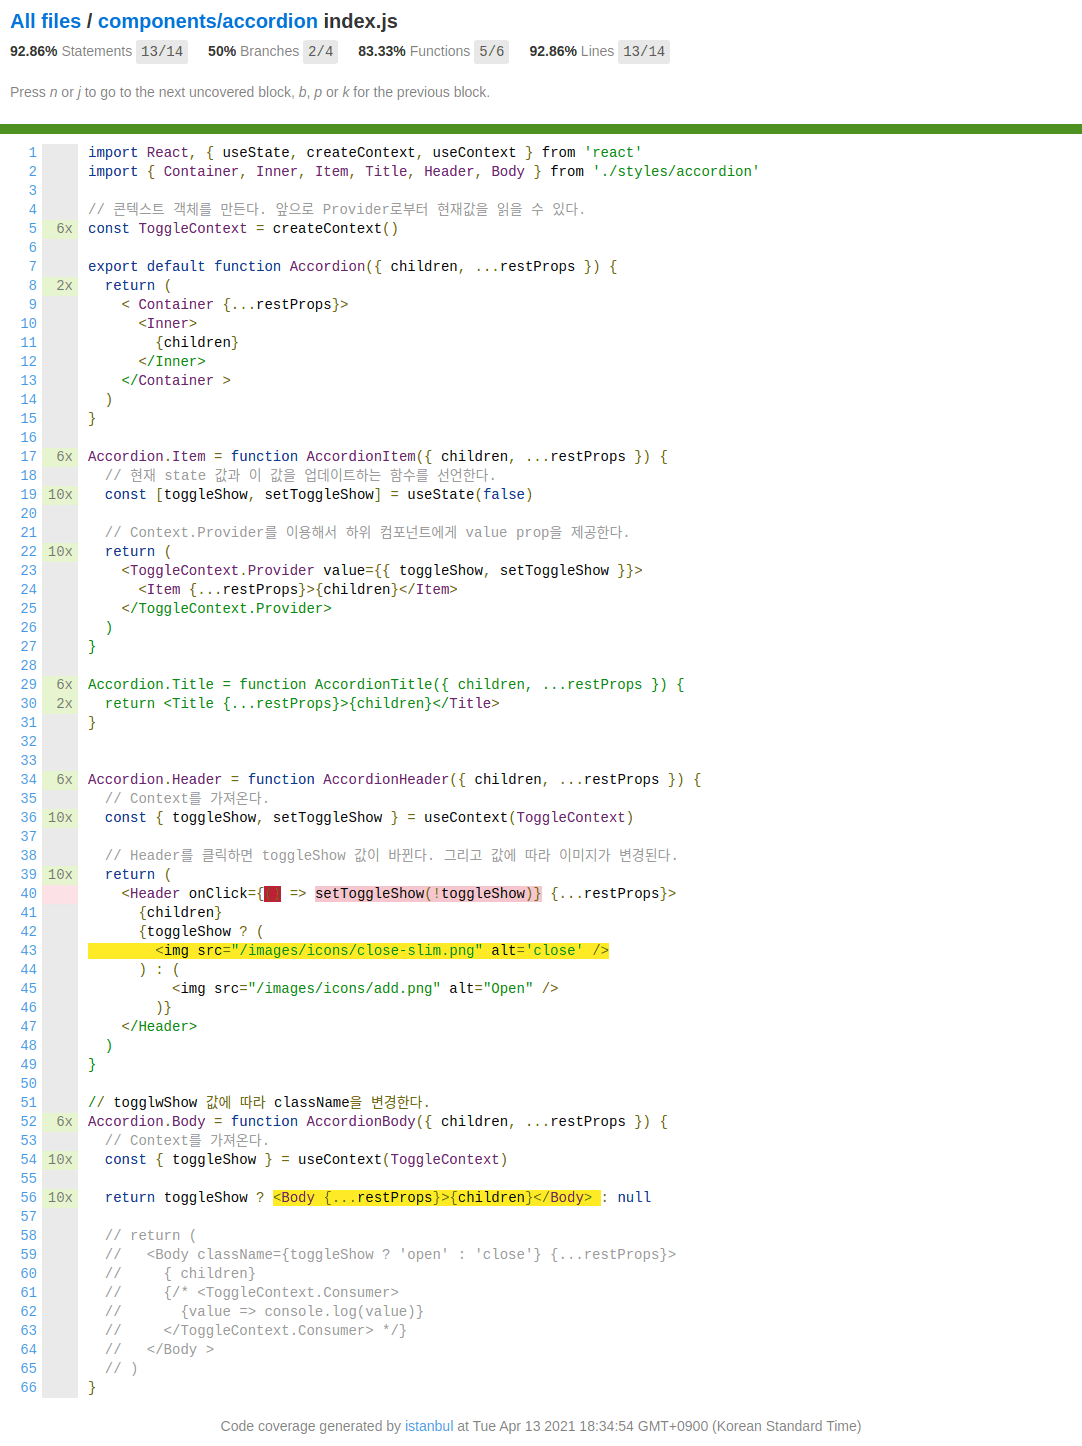The image size is (1082, 1446).
Task: Click the ToggleContext.Provider opening tag
Action: click(382, 571)
